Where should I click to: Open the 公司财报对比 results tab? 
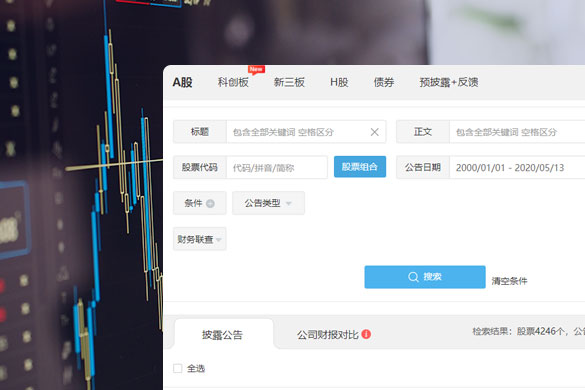point(328,334)
